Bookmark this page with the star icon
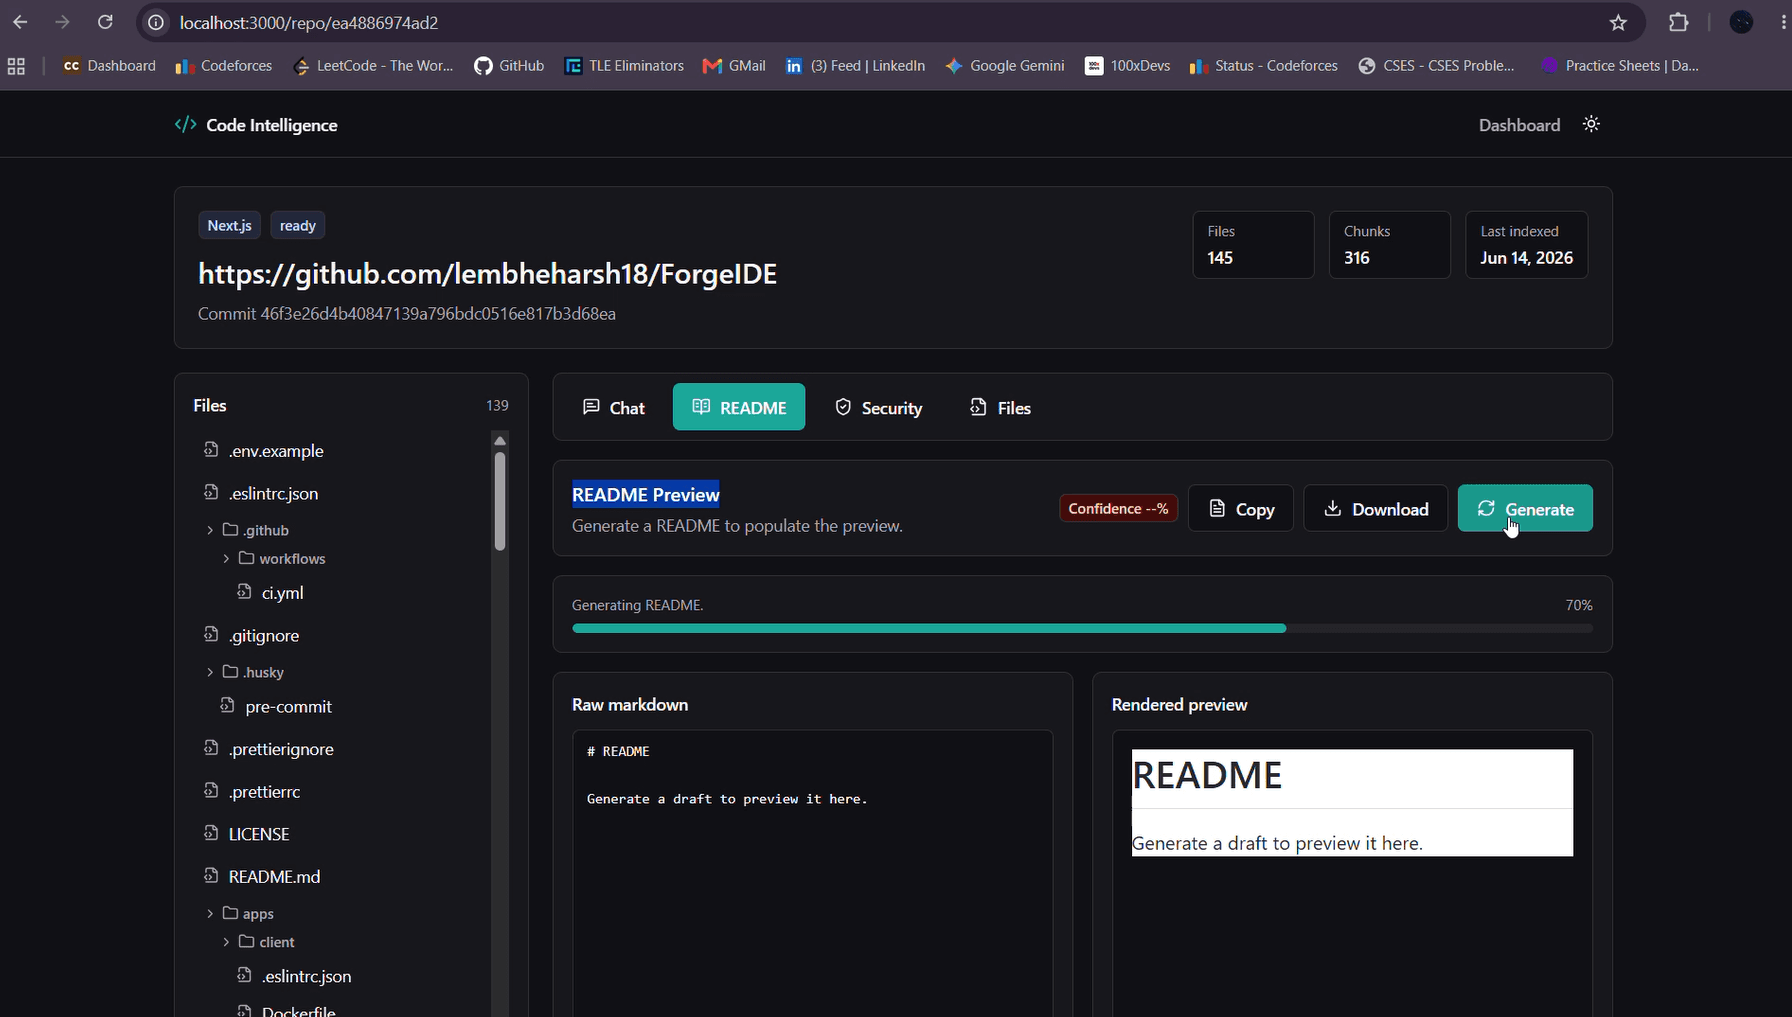Screen dimensions: 1792x1017 pos(1618,22)
